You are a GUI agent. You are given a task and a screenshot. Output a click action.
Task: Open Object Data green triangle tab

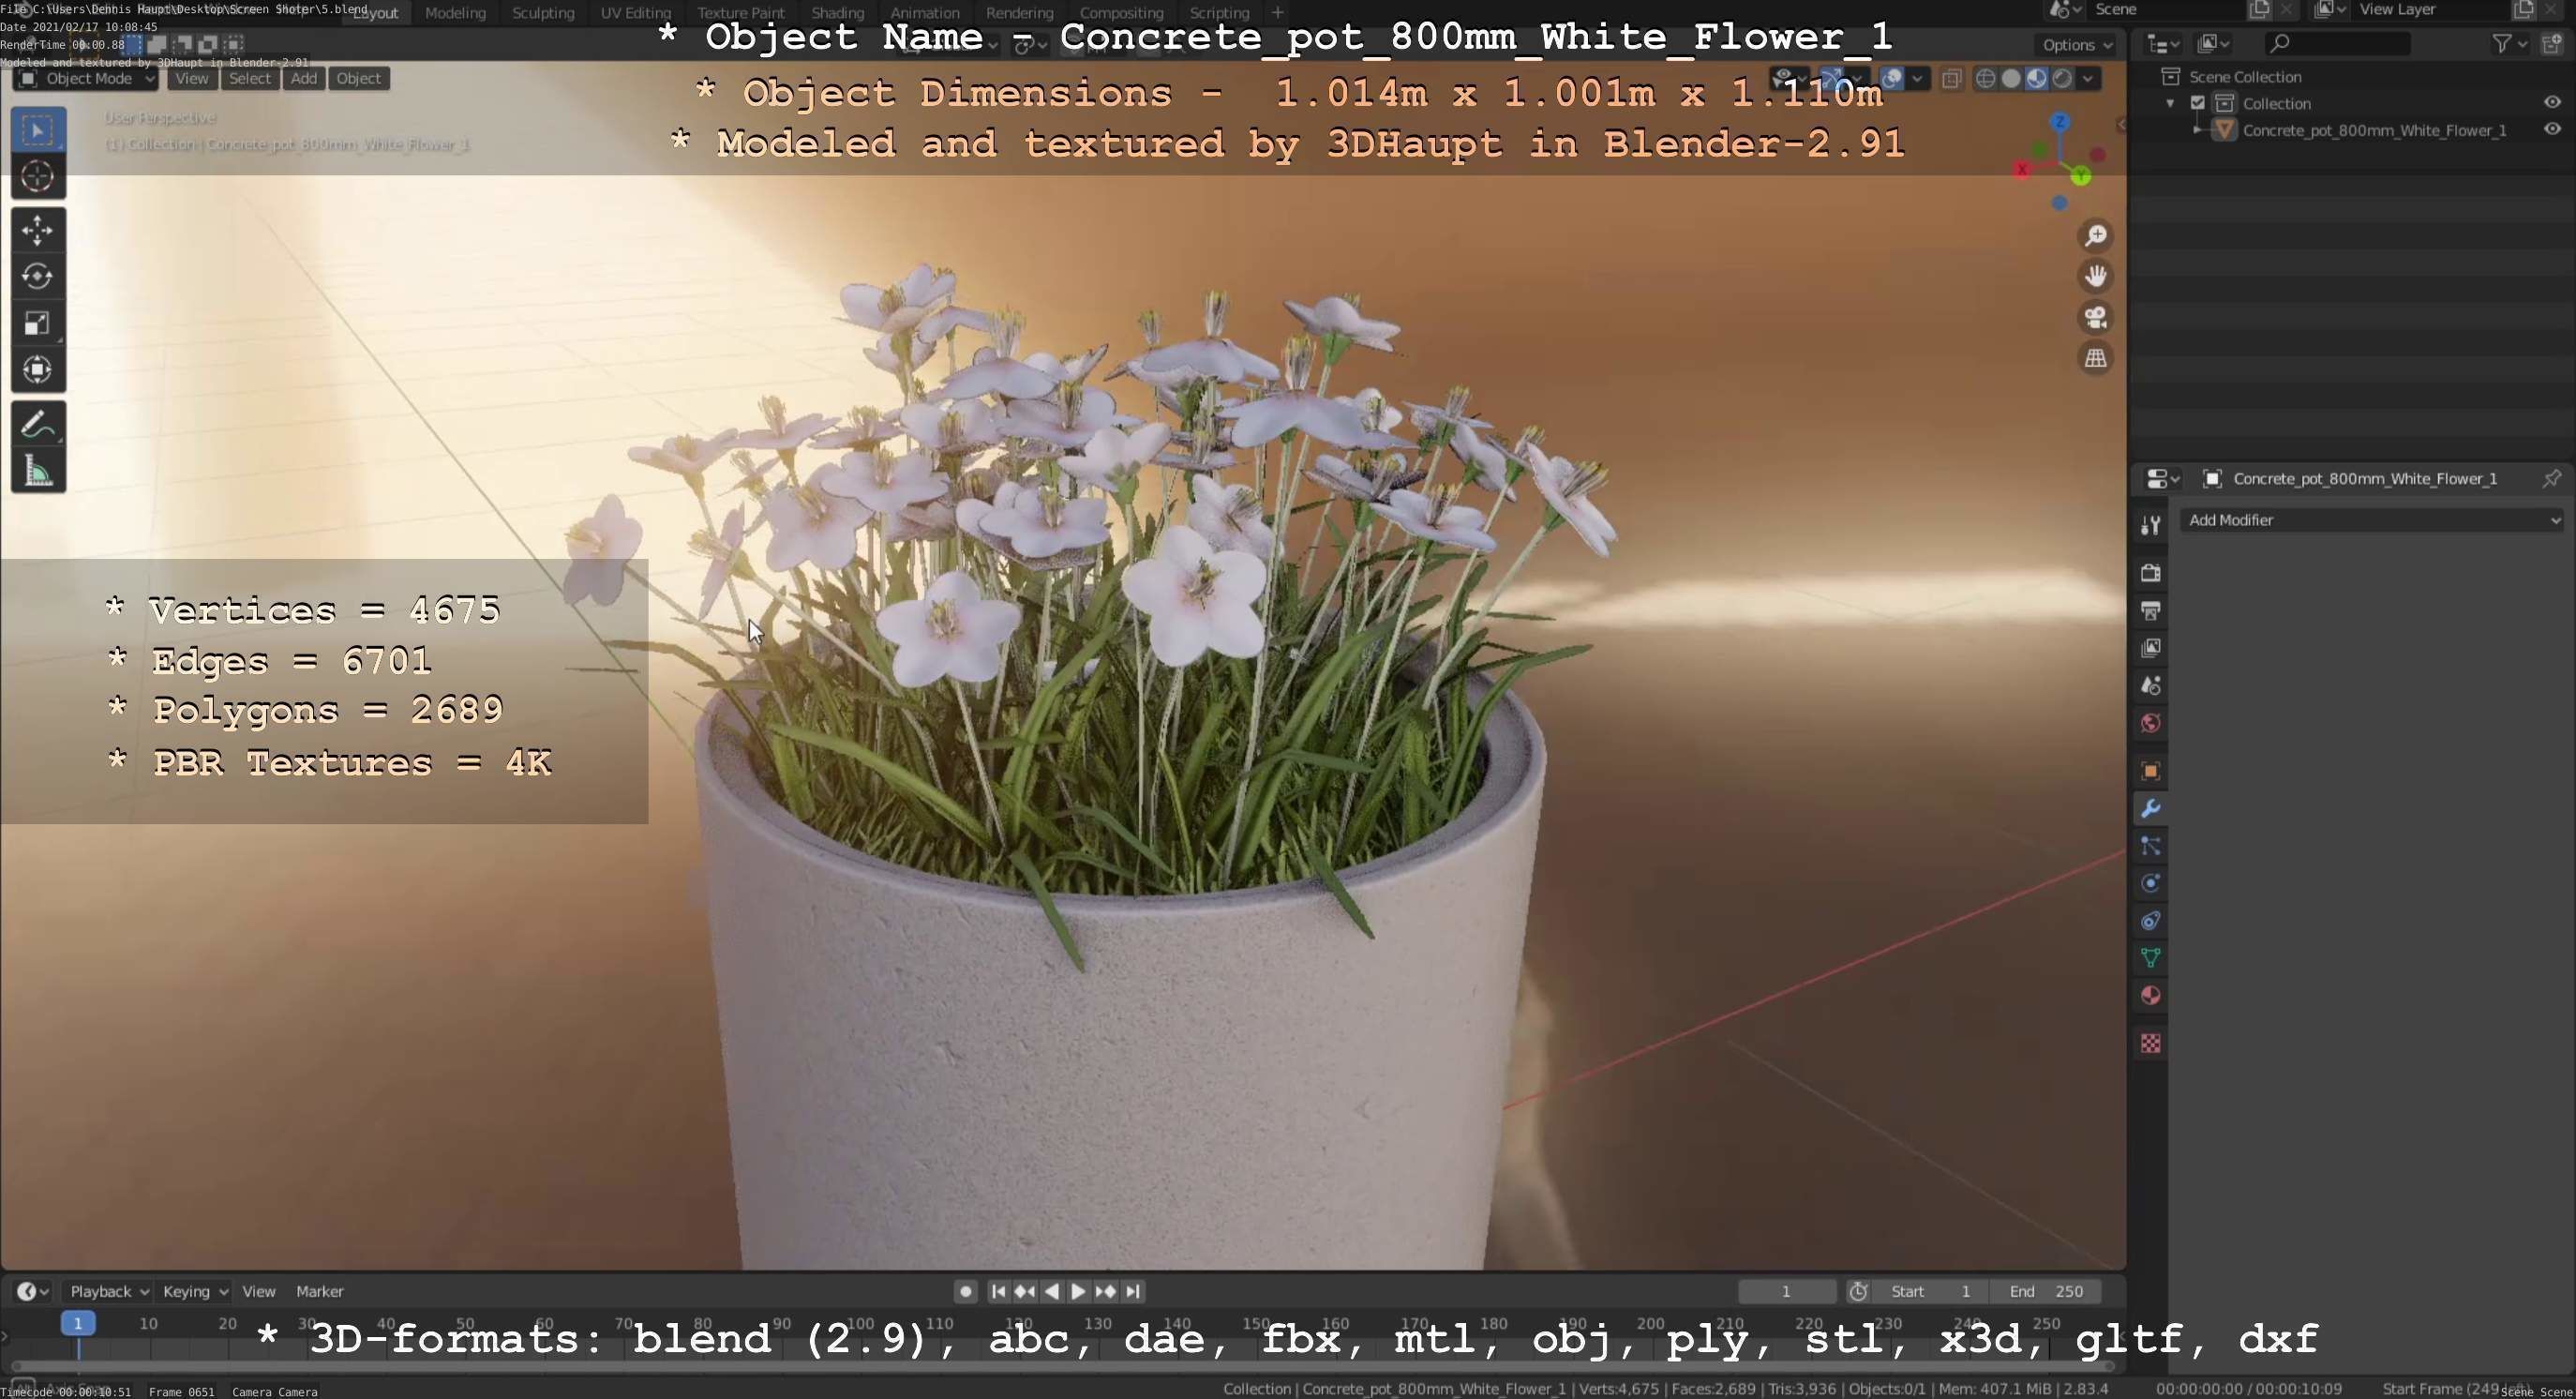click(2150, 958)
